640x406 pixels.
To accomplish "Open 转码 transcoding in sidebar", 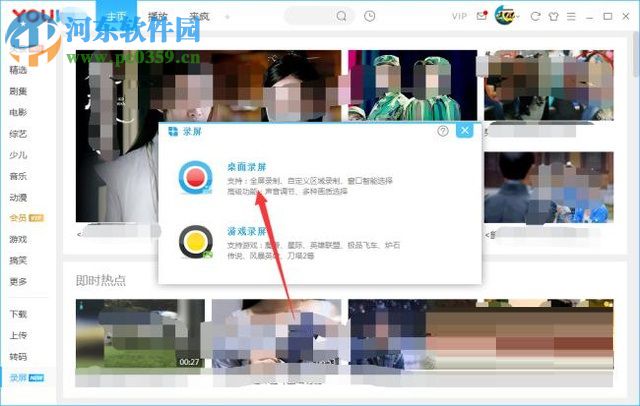I will click(x=18, y=357).
